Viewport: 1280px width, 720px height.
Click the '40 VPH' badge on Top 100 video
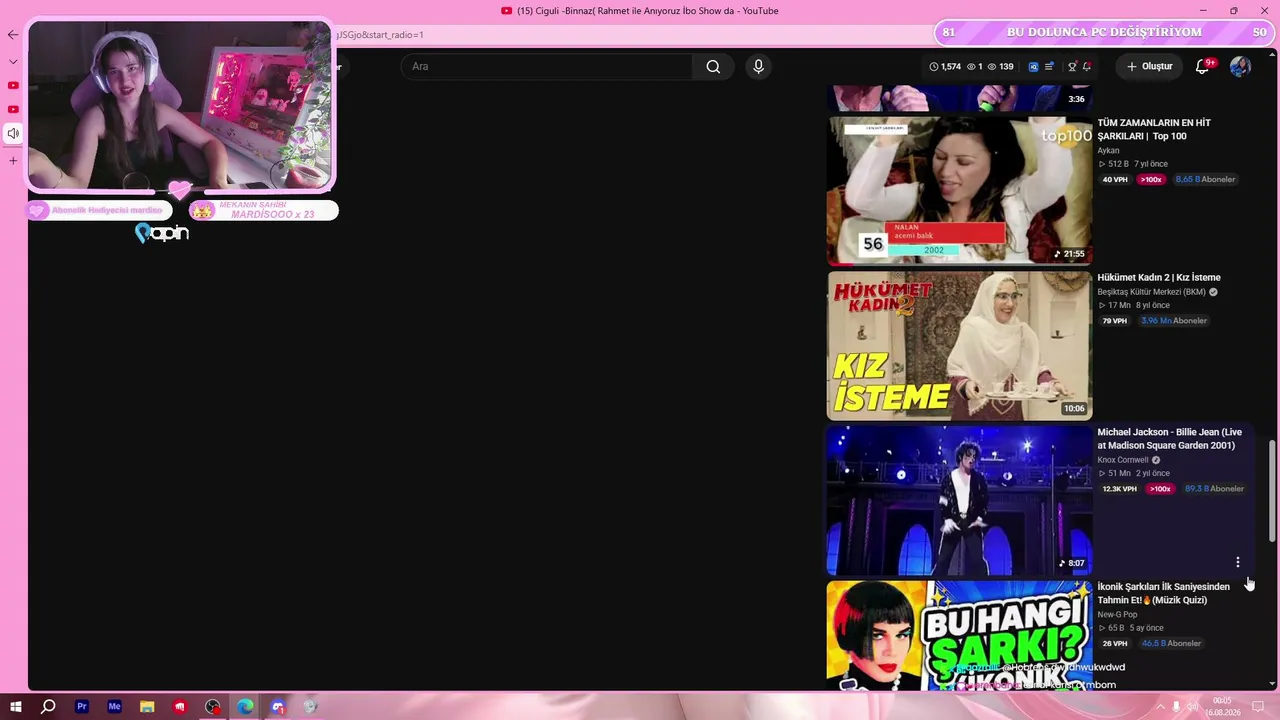coord(1115,180)
